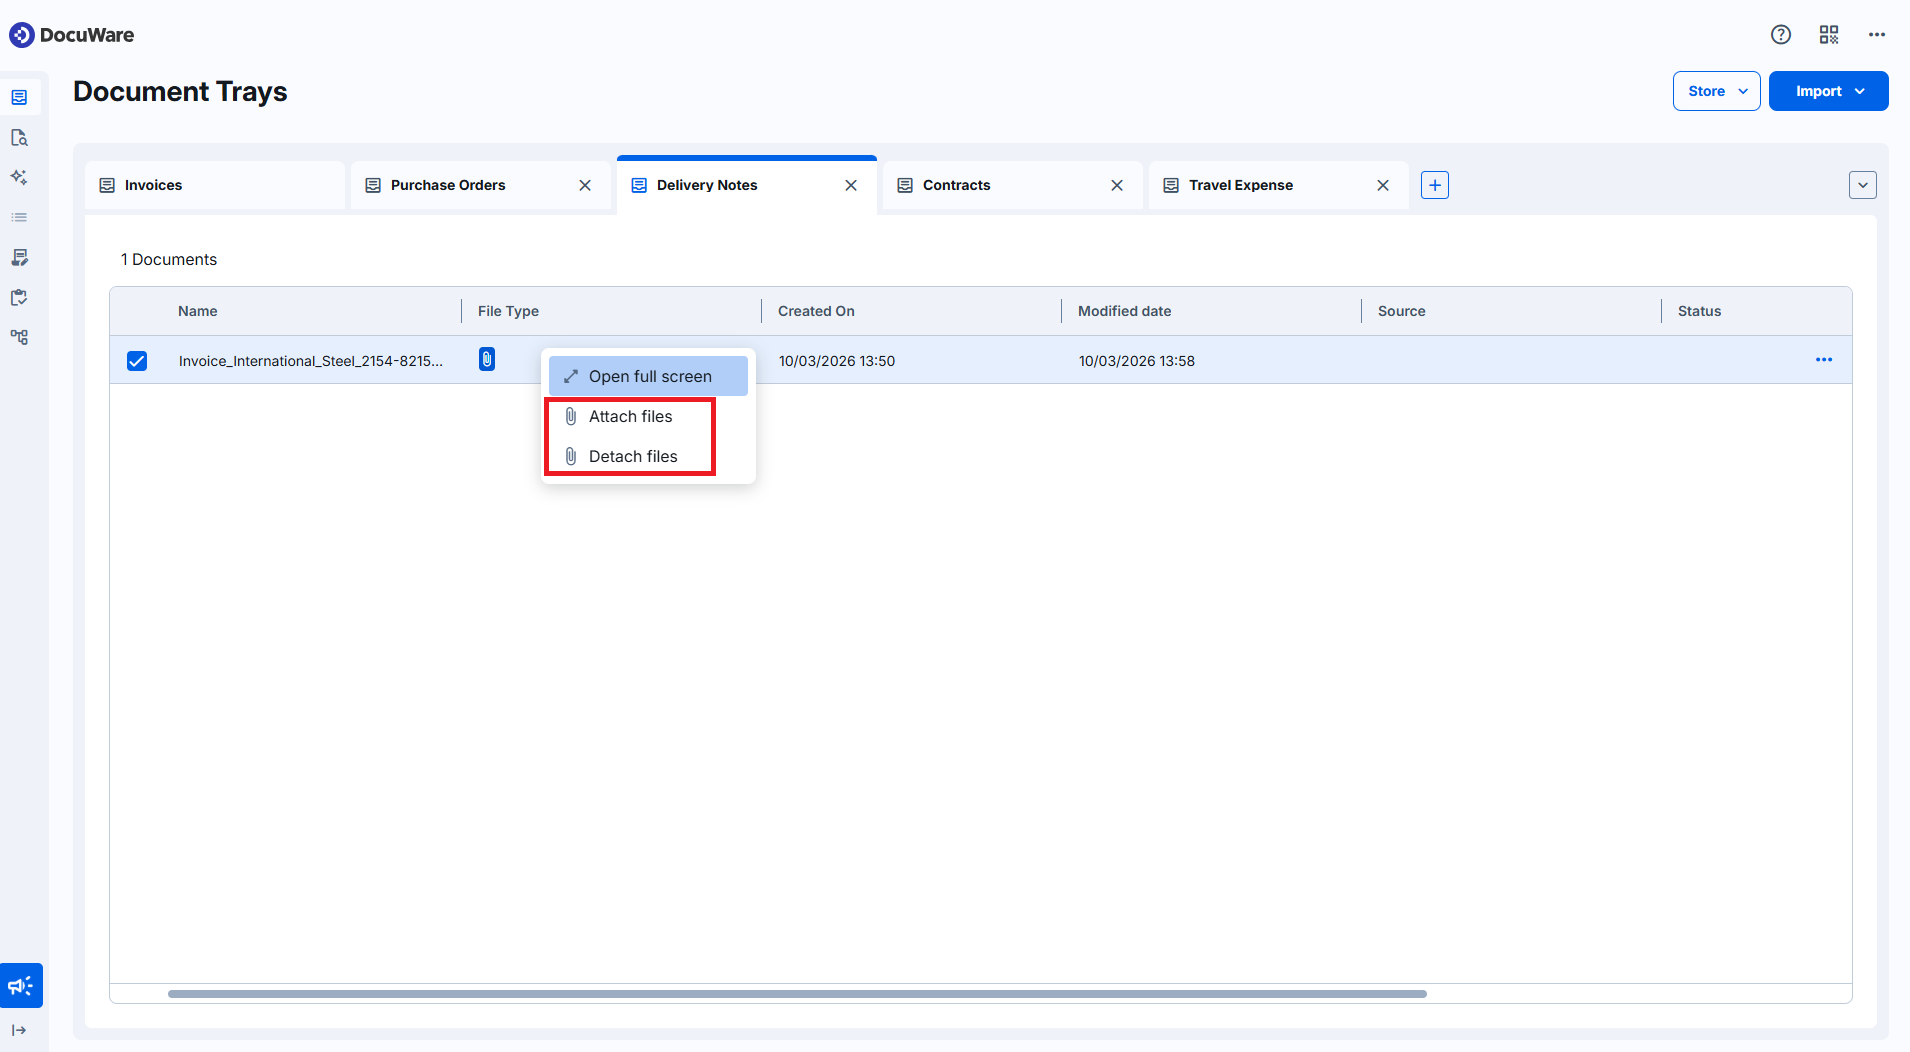Open the DocuWare logo home link
This screenshot has width=1910, height=1052.
tap(71, 35)
